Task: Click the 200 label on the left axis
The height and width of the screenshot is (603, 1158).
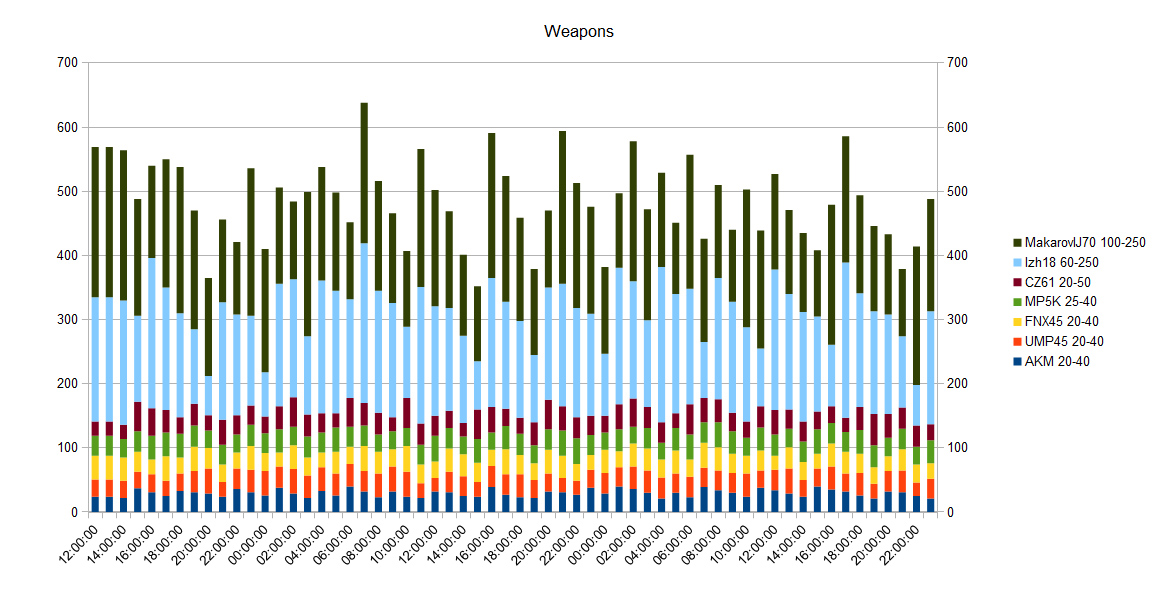Action: 67,384
